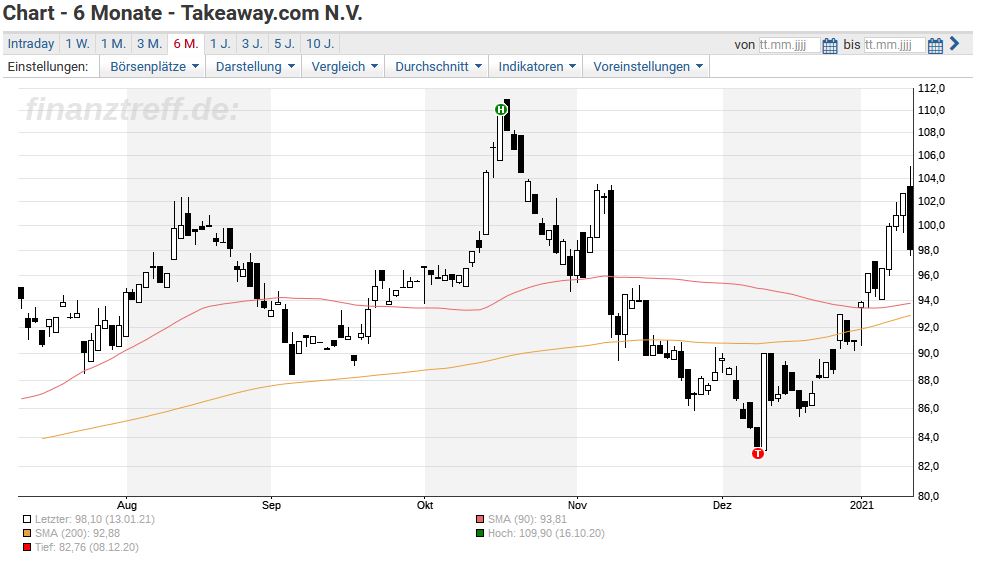Click 'Tief: 82,76 (08.12.20)' legend text

coord(87,547)
